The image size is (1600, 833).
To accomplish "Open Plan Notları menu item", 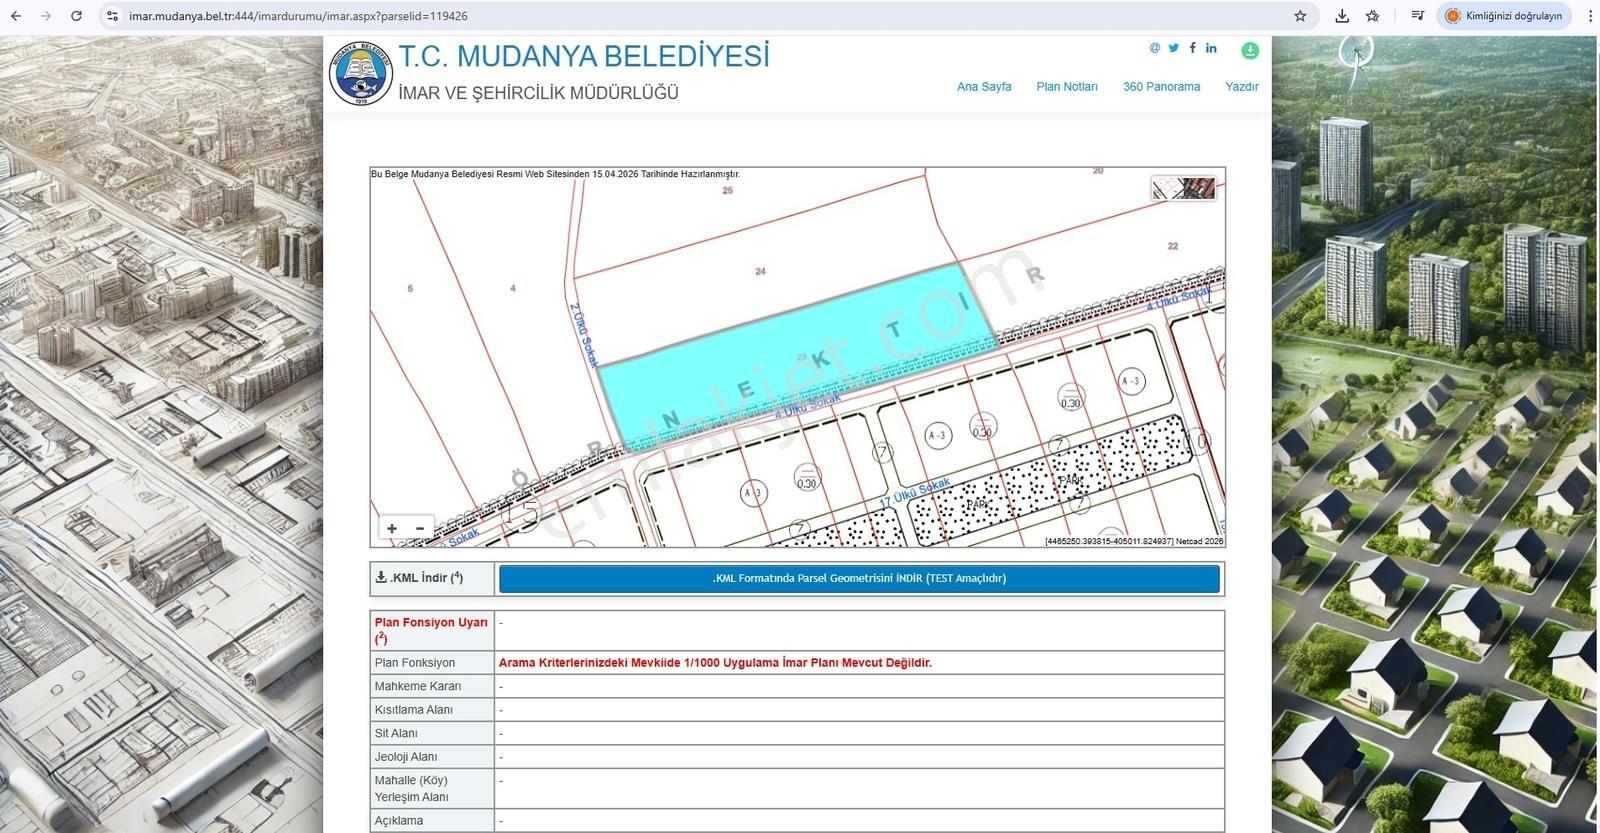I will tap(1067, 87).
